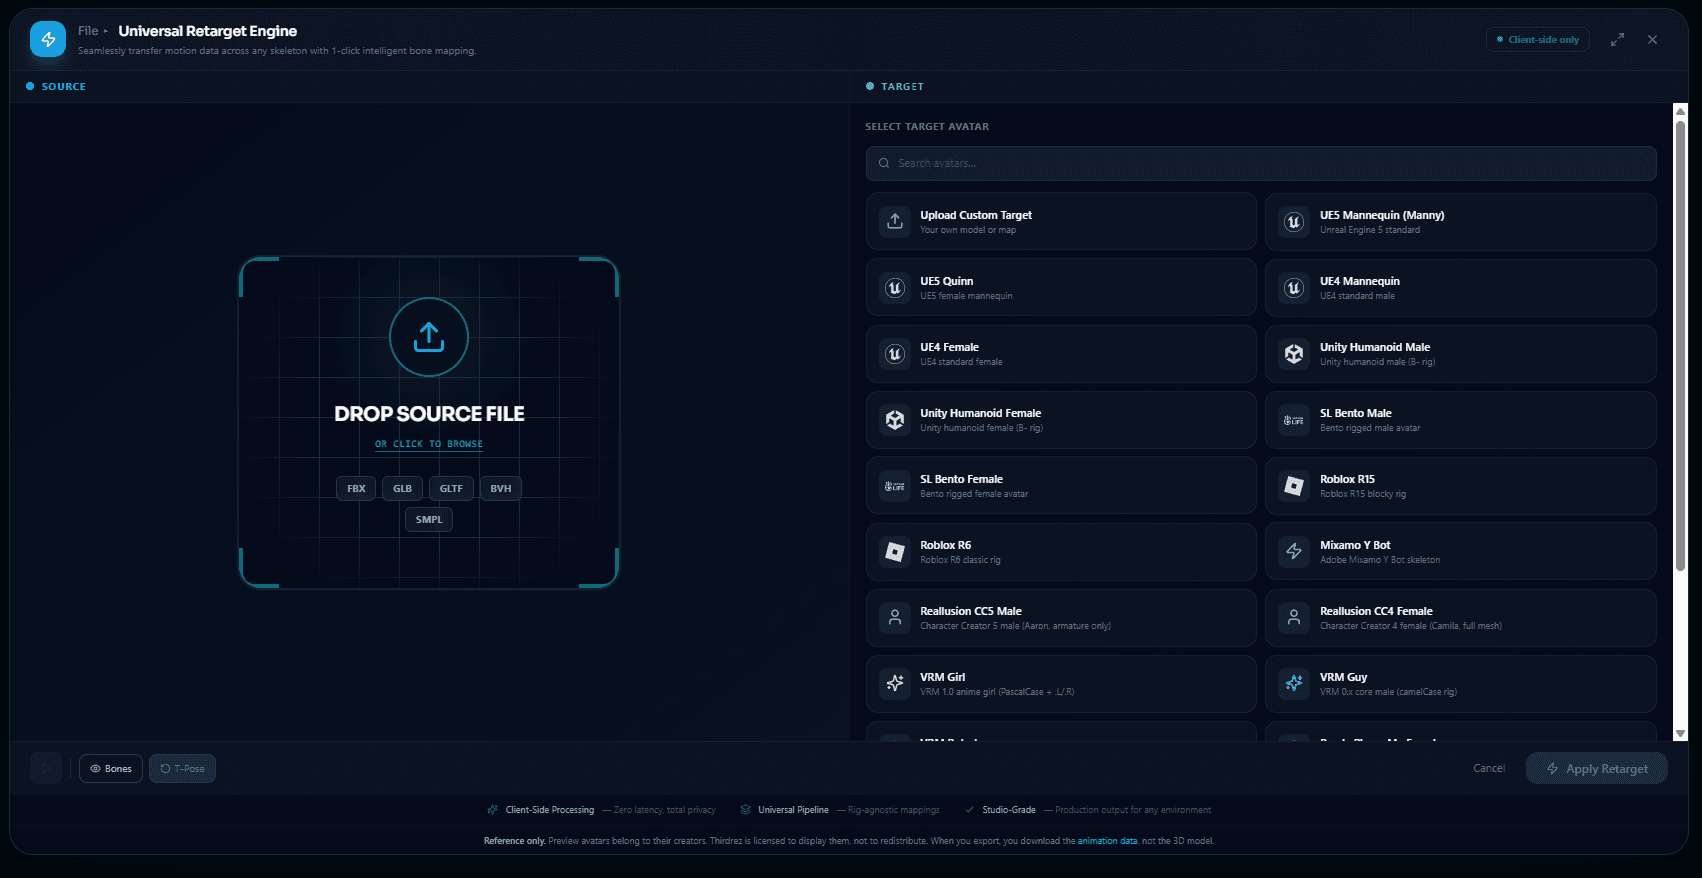The width and height of the screenshot is (1702, 878).
Task: Click the scrollbar down arrow
Action: pos(1680,734)
